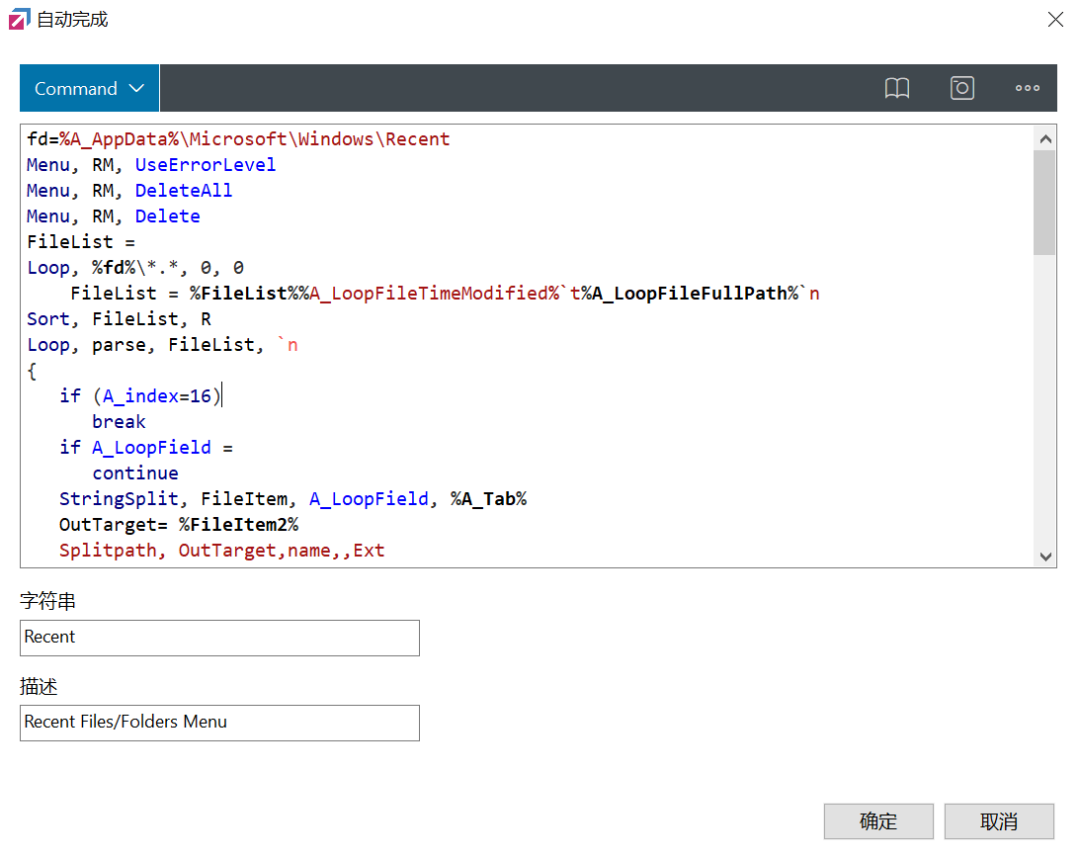1080x859 pixels.
Task: Click the 'Menu, RM, Delete' line
Action: pos(113,216)
